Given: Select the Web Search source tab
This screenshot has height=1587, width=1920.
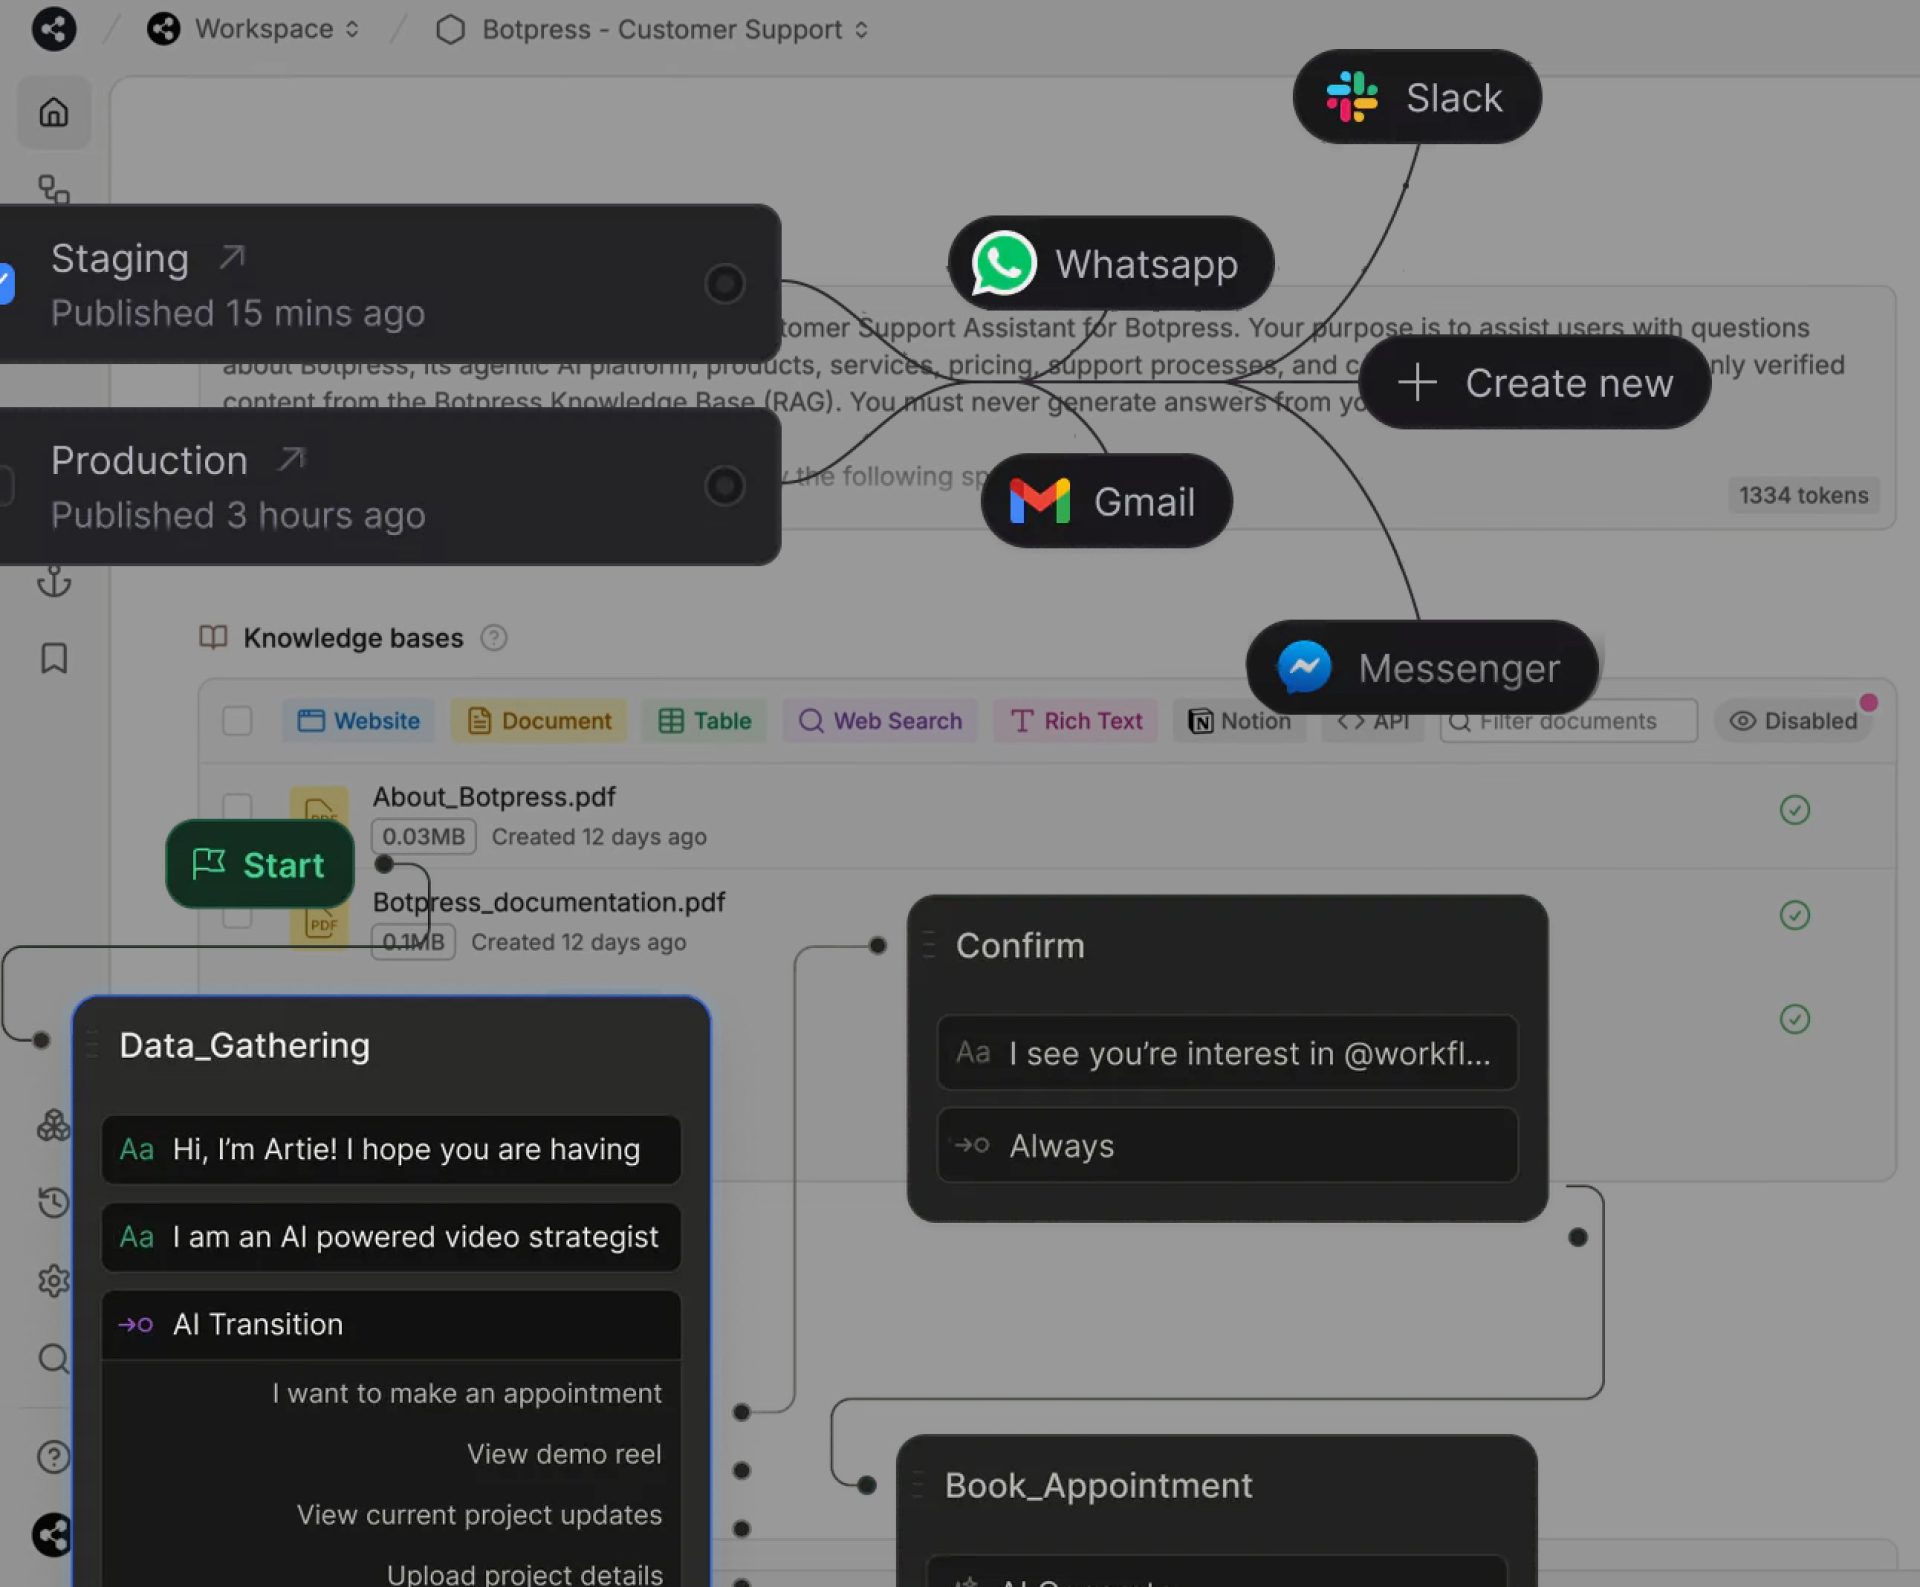Looking at the screenshot, I should [x=881, y=721].
